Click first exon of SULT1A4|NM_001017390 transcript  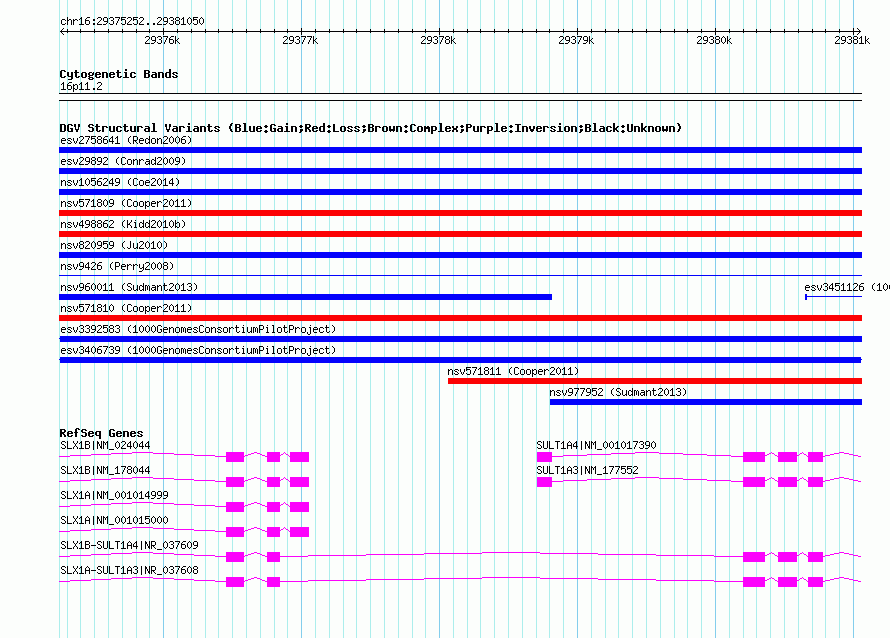[544, 457]
